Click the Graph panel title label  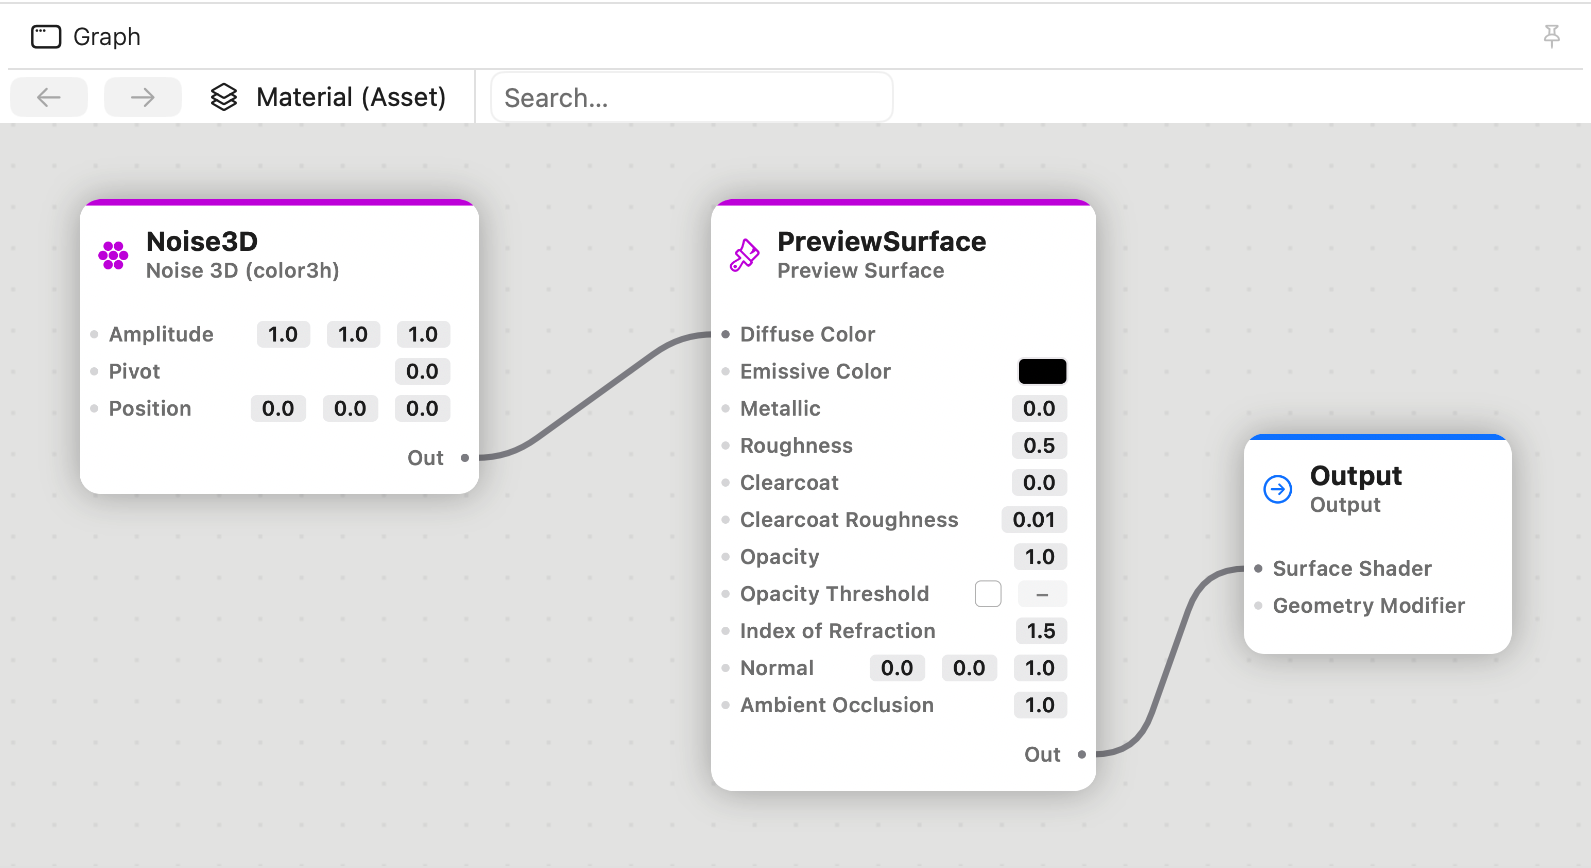click(107, 37)
